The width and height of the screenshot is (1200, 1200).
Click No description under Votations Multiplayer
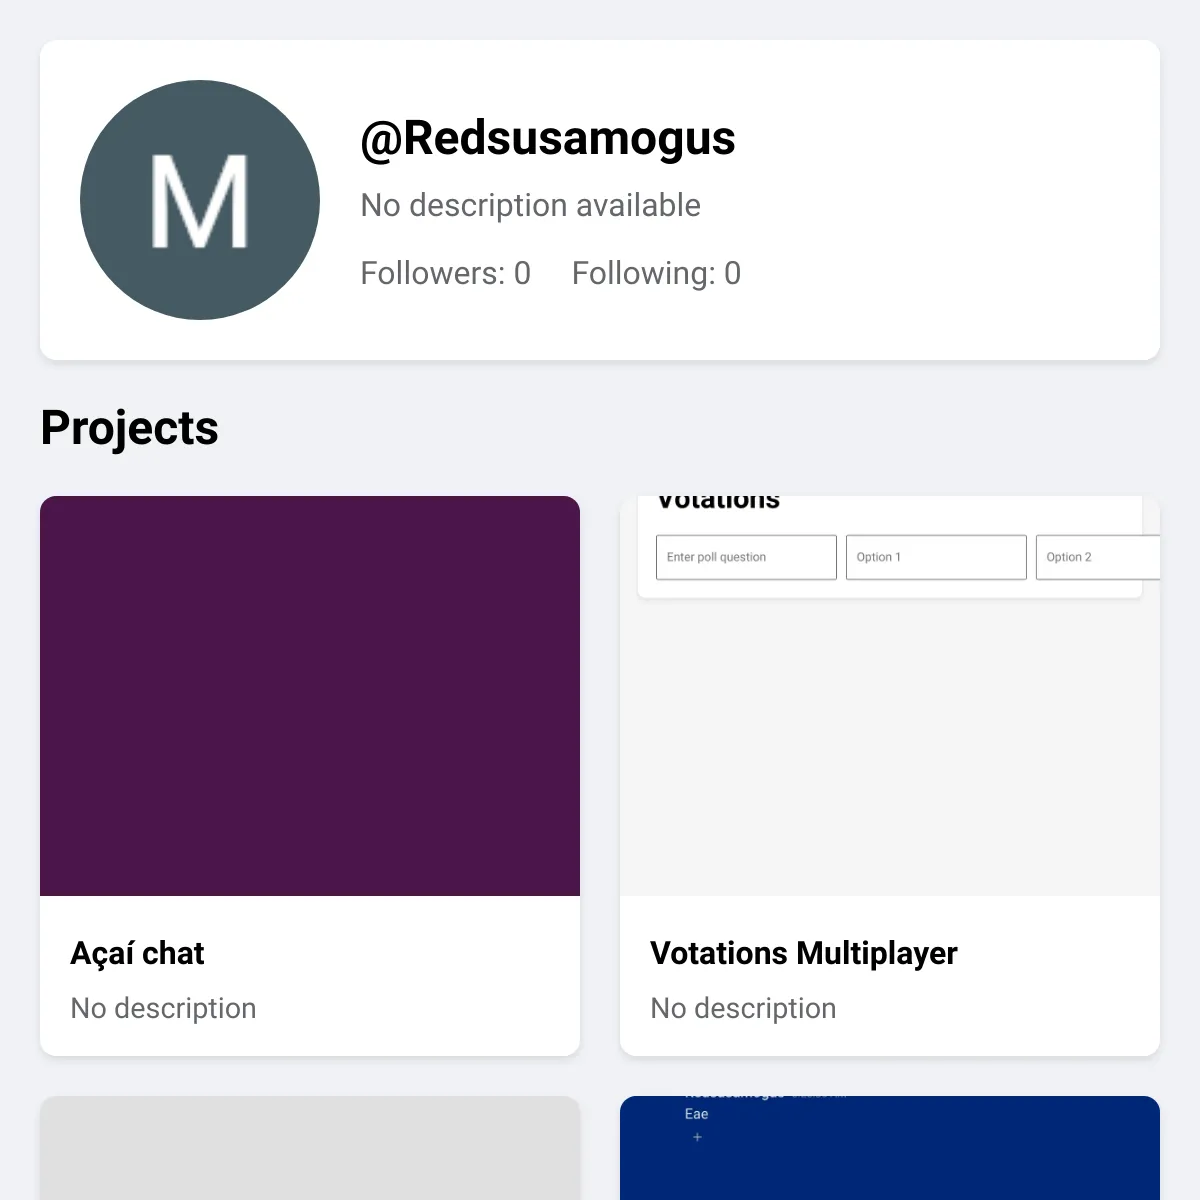[x=743, y=1008]
